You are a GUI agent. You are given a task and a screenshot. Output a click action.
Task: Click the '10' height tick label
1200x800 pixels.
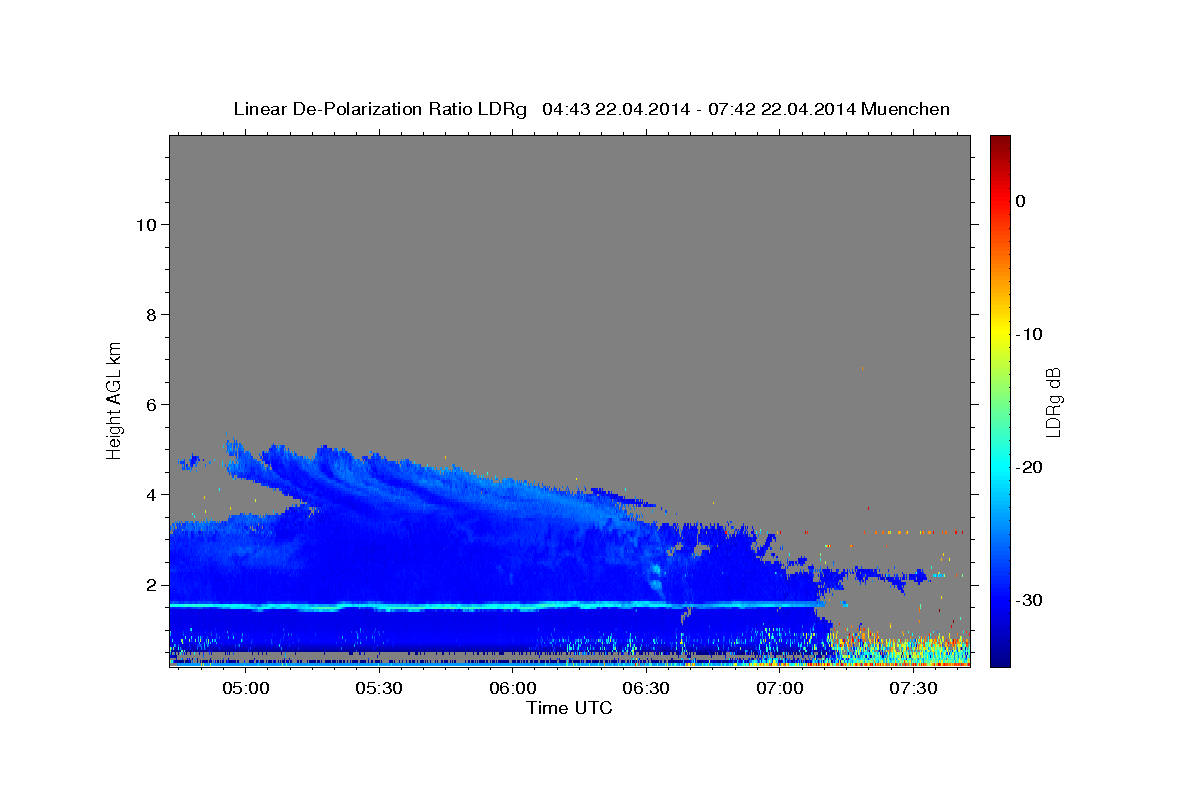tap(145, 224)
